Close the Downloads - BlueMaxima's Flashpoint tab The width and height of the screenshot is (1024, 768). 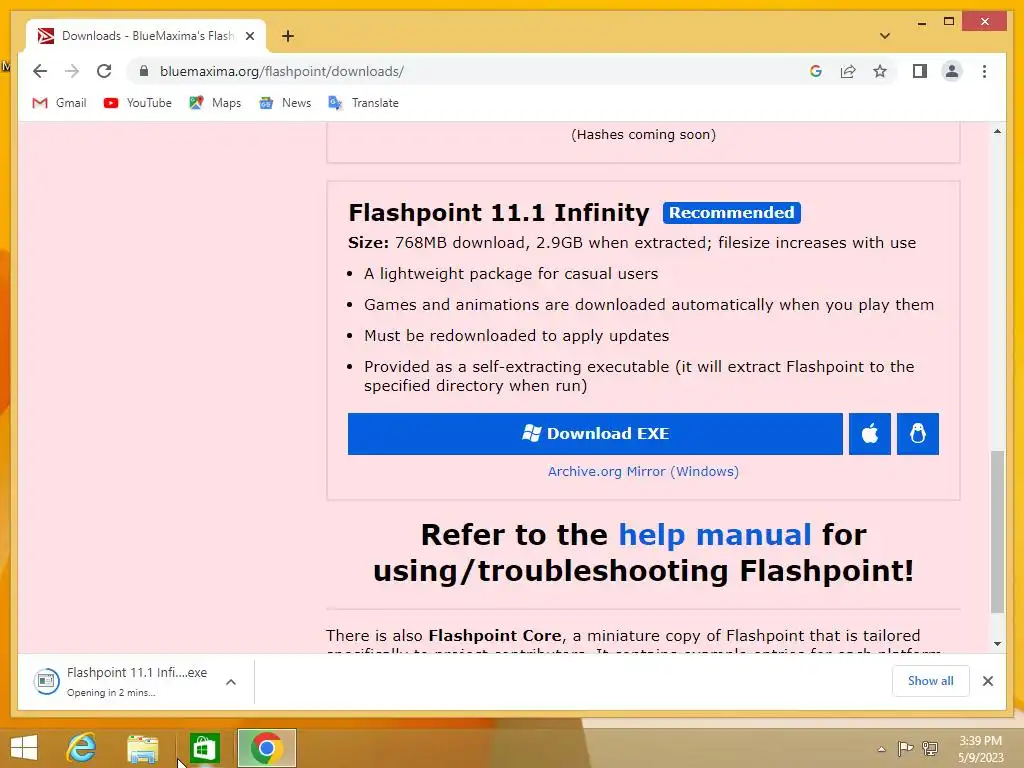[x=249, y=36]
